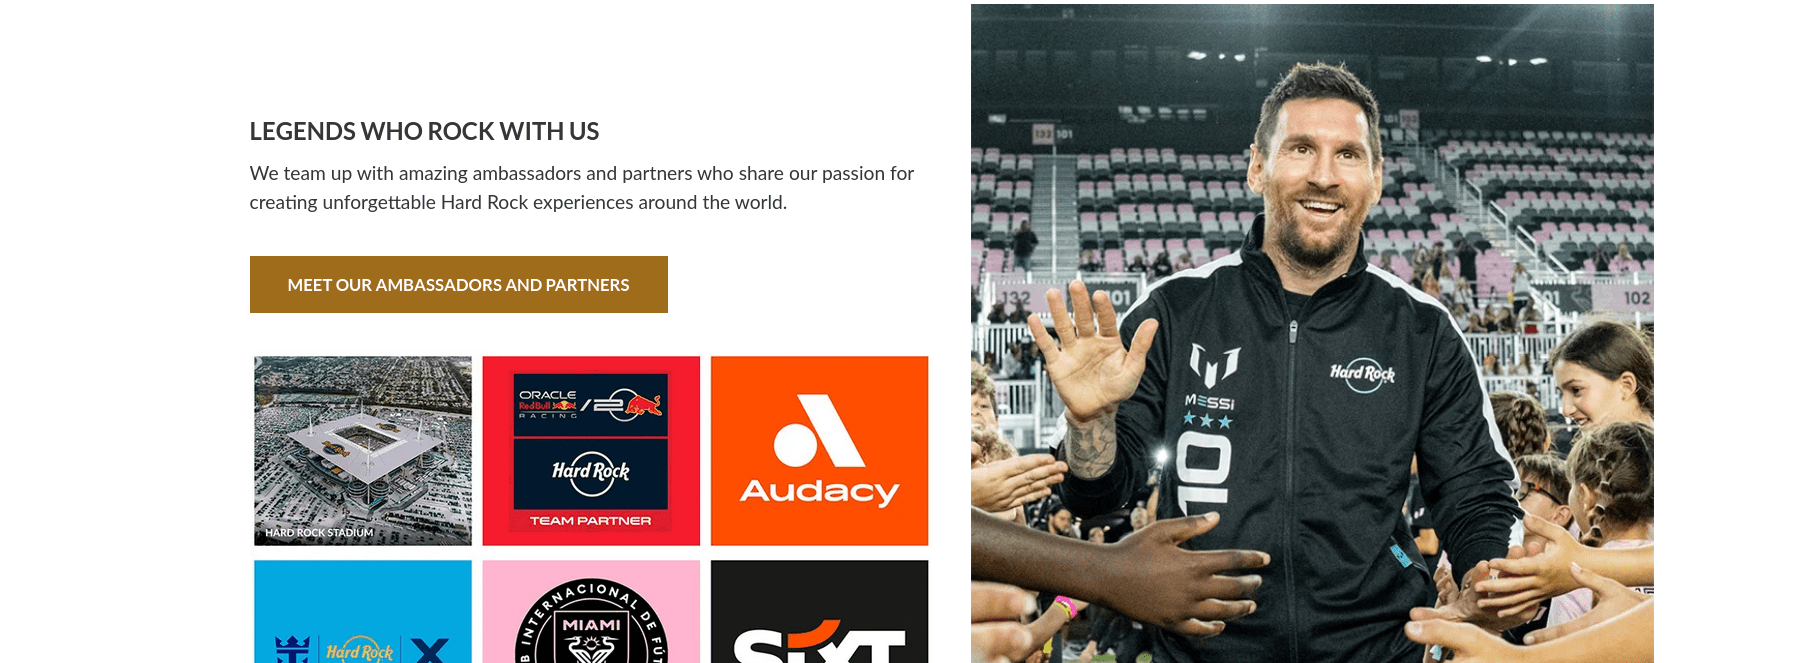Select the Audacy wordmark text
The image size is (1794, 663).
click(819, 491)
